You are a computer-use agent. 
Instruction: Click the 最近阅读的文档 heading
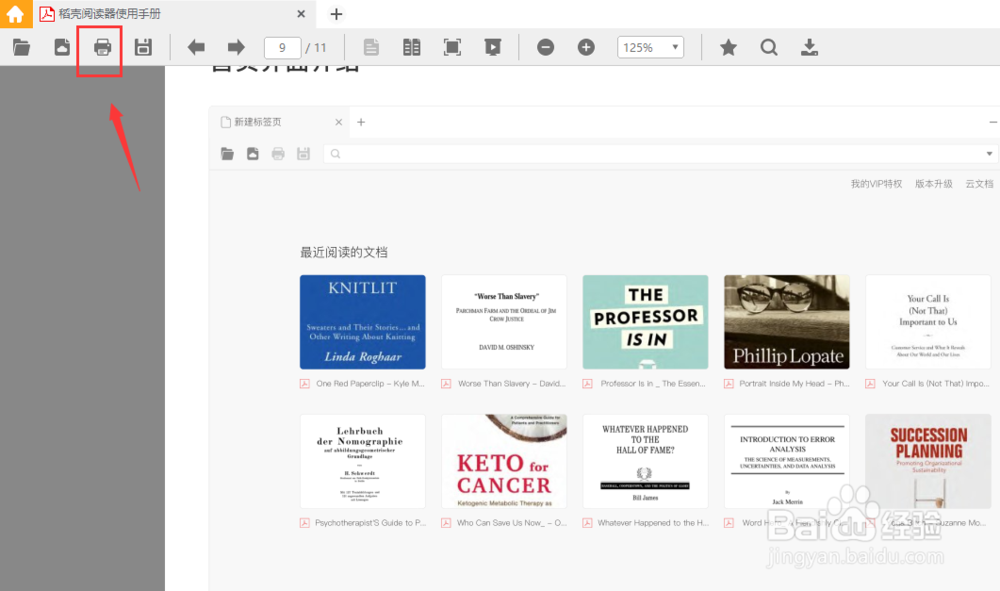344,252
